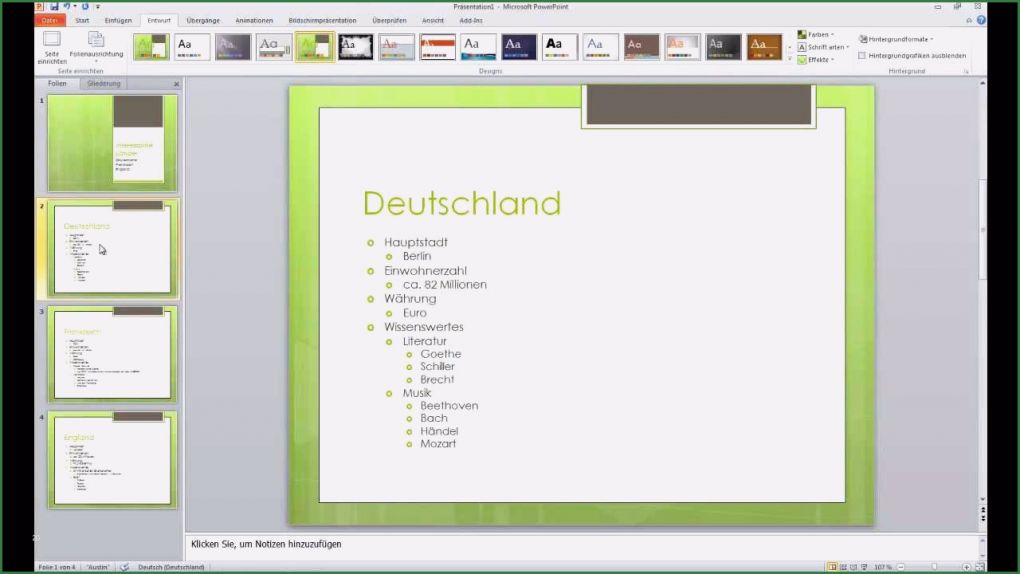The image size is (1020, 574).
Task: Apply the orange-brown theme at gallery end
Action: [764, 47]
